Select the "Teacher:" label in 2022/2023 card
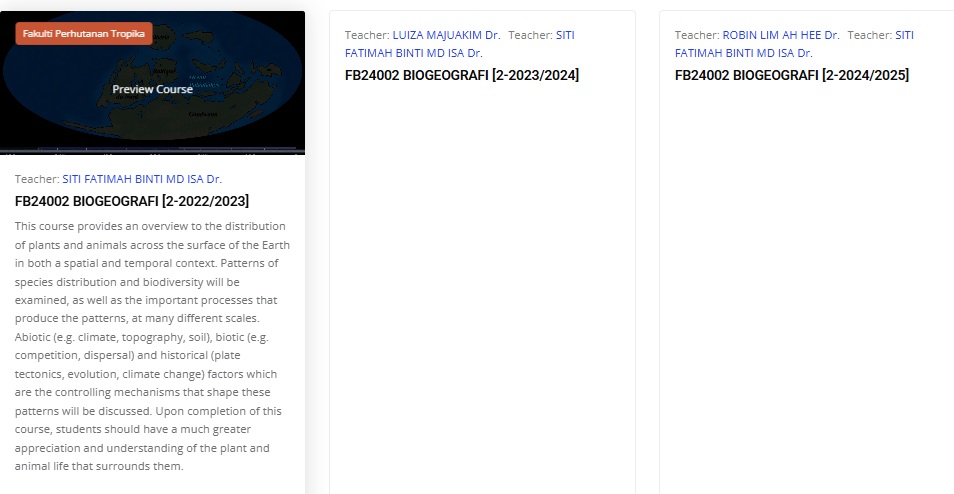The width and height of the screenshot is (954, 494). pyautogui.click(x=37, y=179)
